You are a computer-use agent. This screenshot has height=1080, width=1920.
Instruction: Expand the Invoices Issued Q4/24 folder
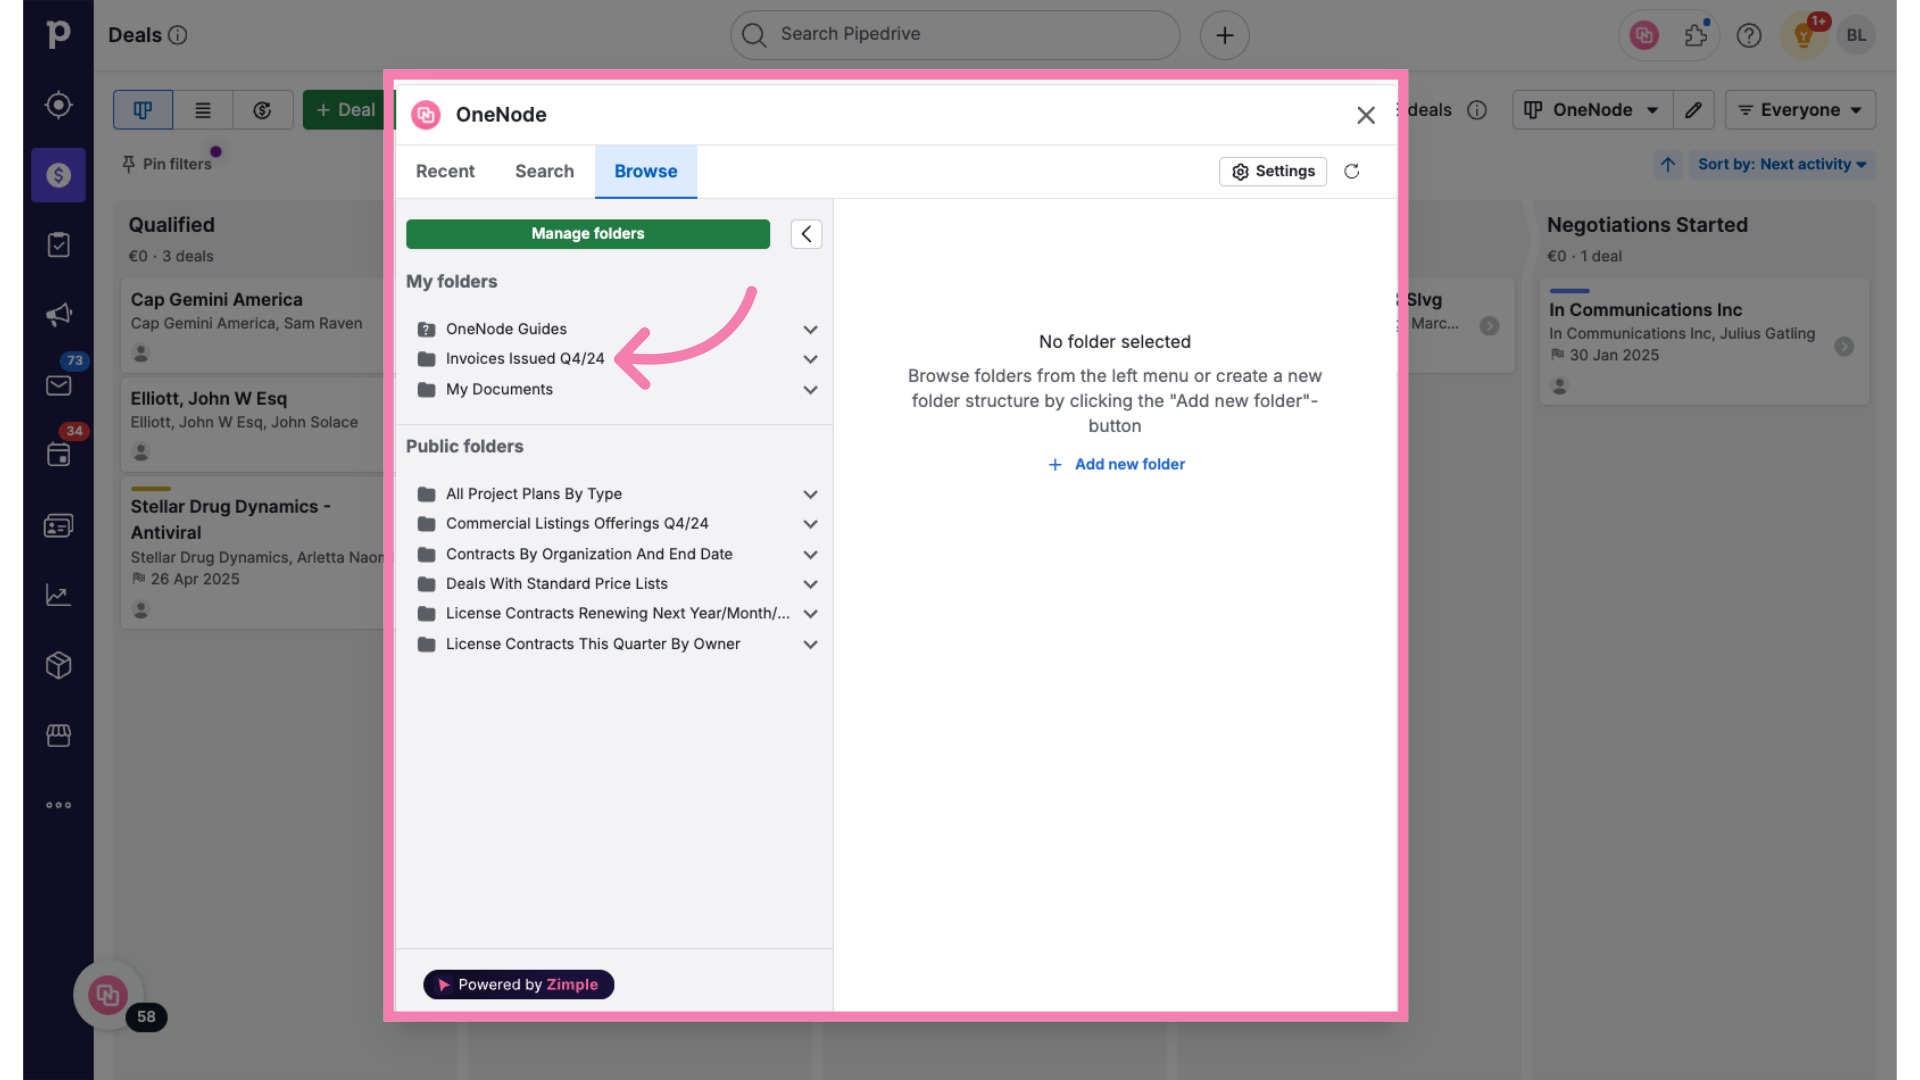(808, 359)
